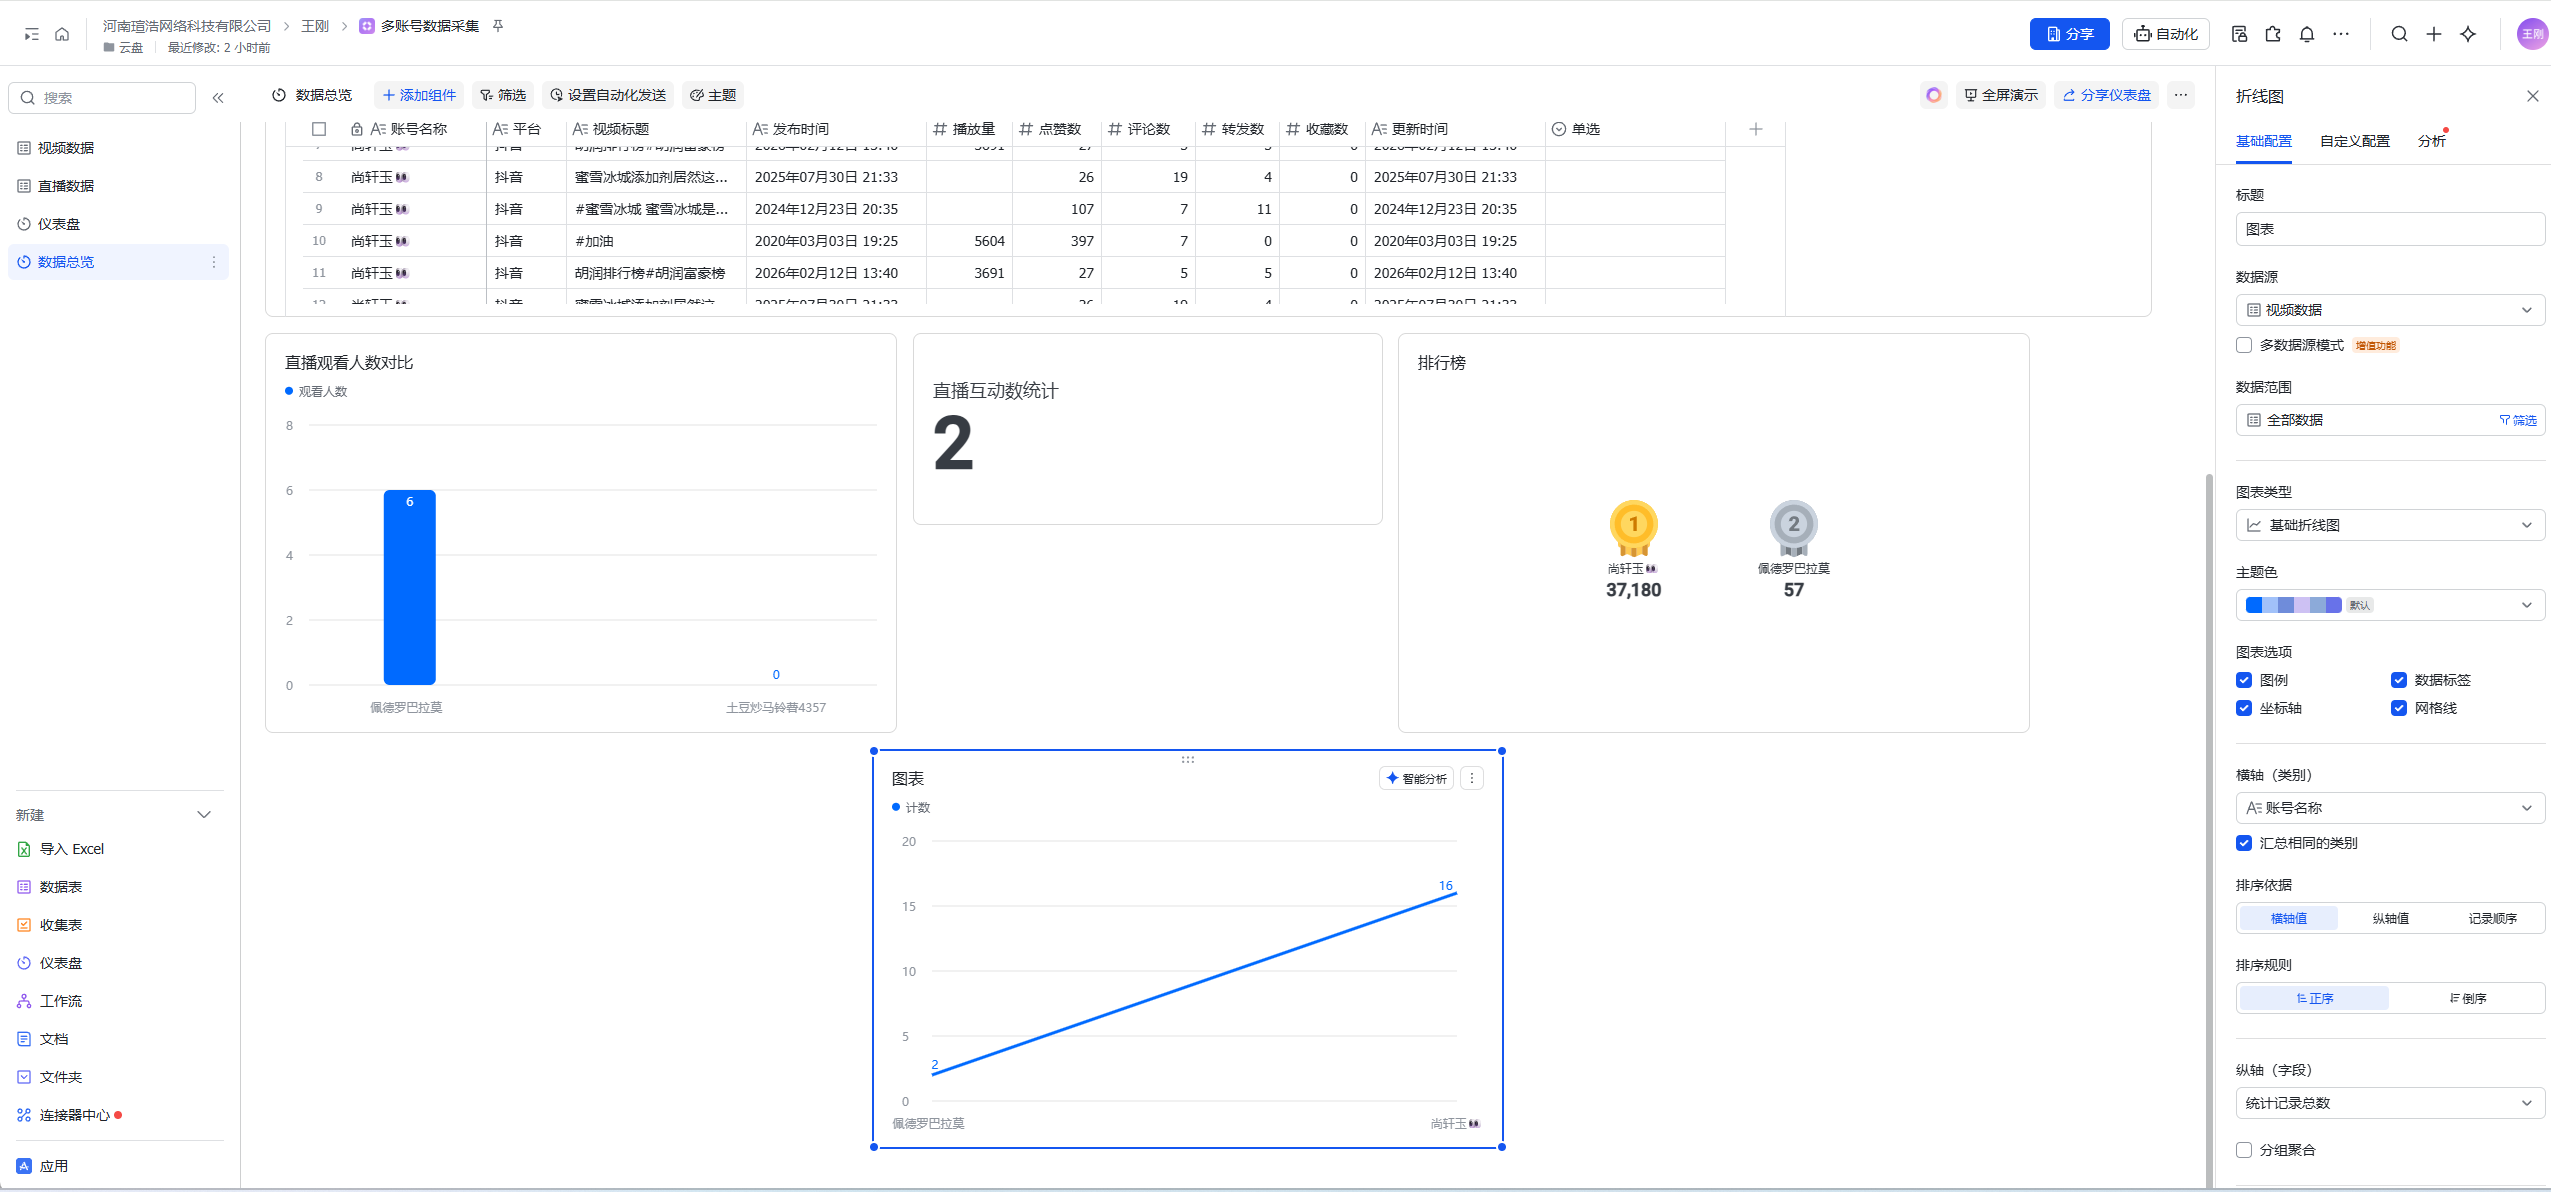The height and width of the screenshot is (1192, 2551).
Task: Switch to 自定义配置 tab
Action: (2354, 141)
